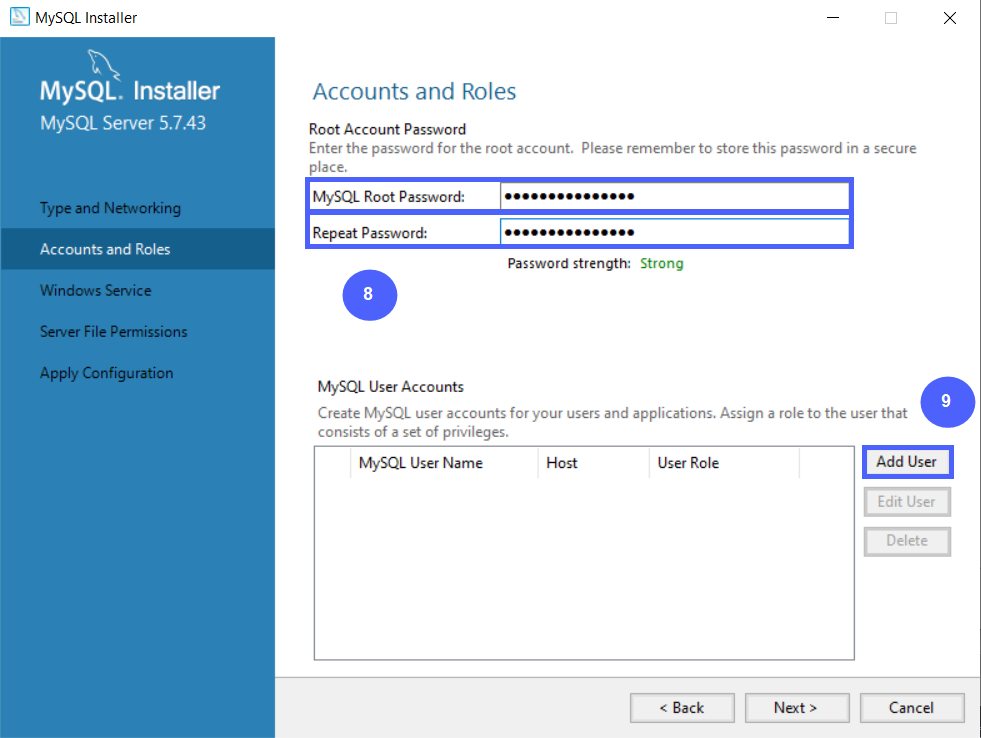The image size is (981, 738).
Task: Click the Back button
Action: click(682, 707)
